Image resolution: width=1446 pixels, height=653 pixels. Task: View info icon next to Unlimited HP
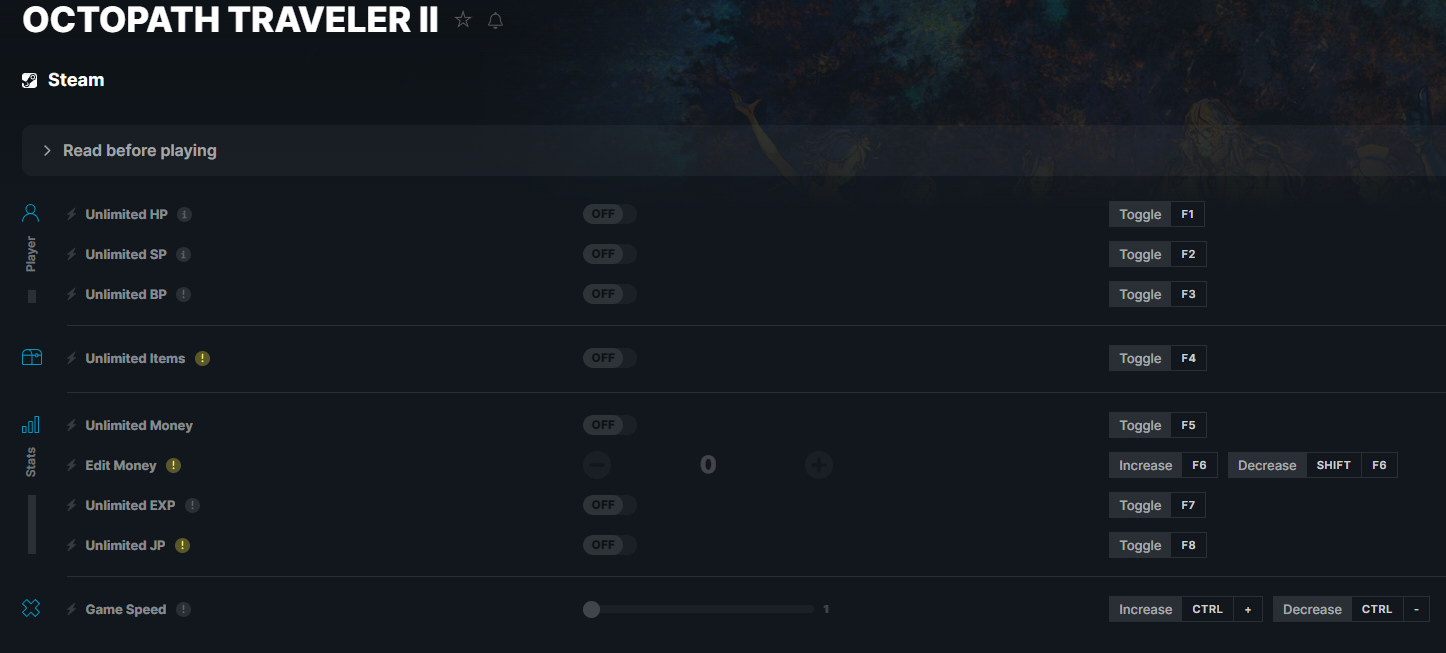click(x=184, y=214)
